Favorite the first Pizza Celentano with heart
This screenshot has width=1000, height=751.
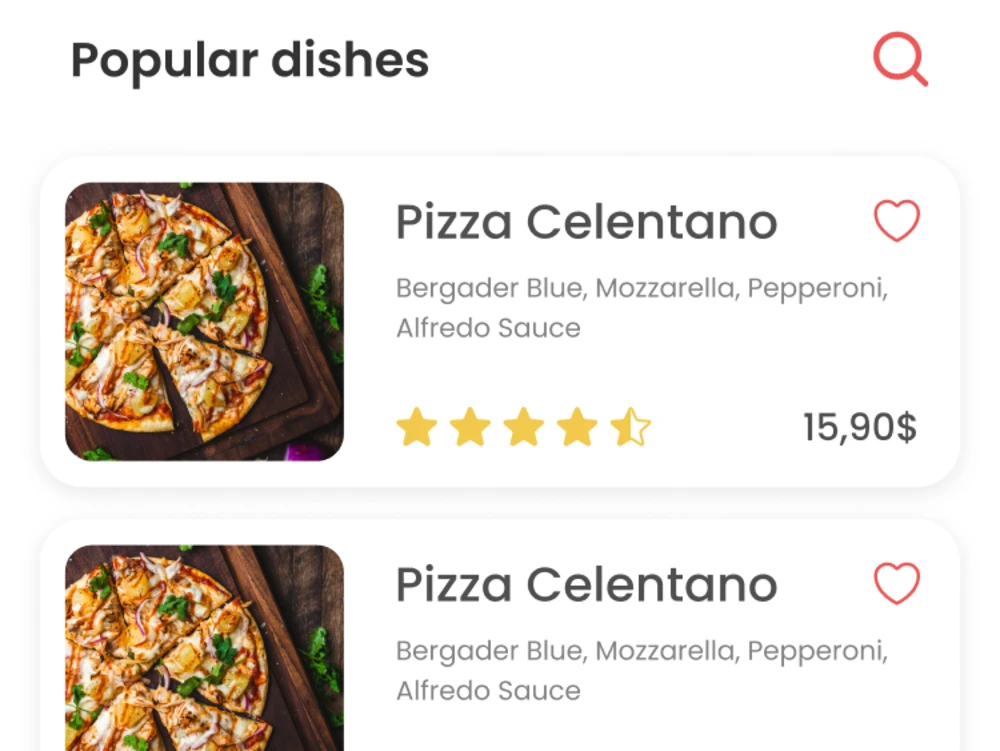tap(897, 221)
